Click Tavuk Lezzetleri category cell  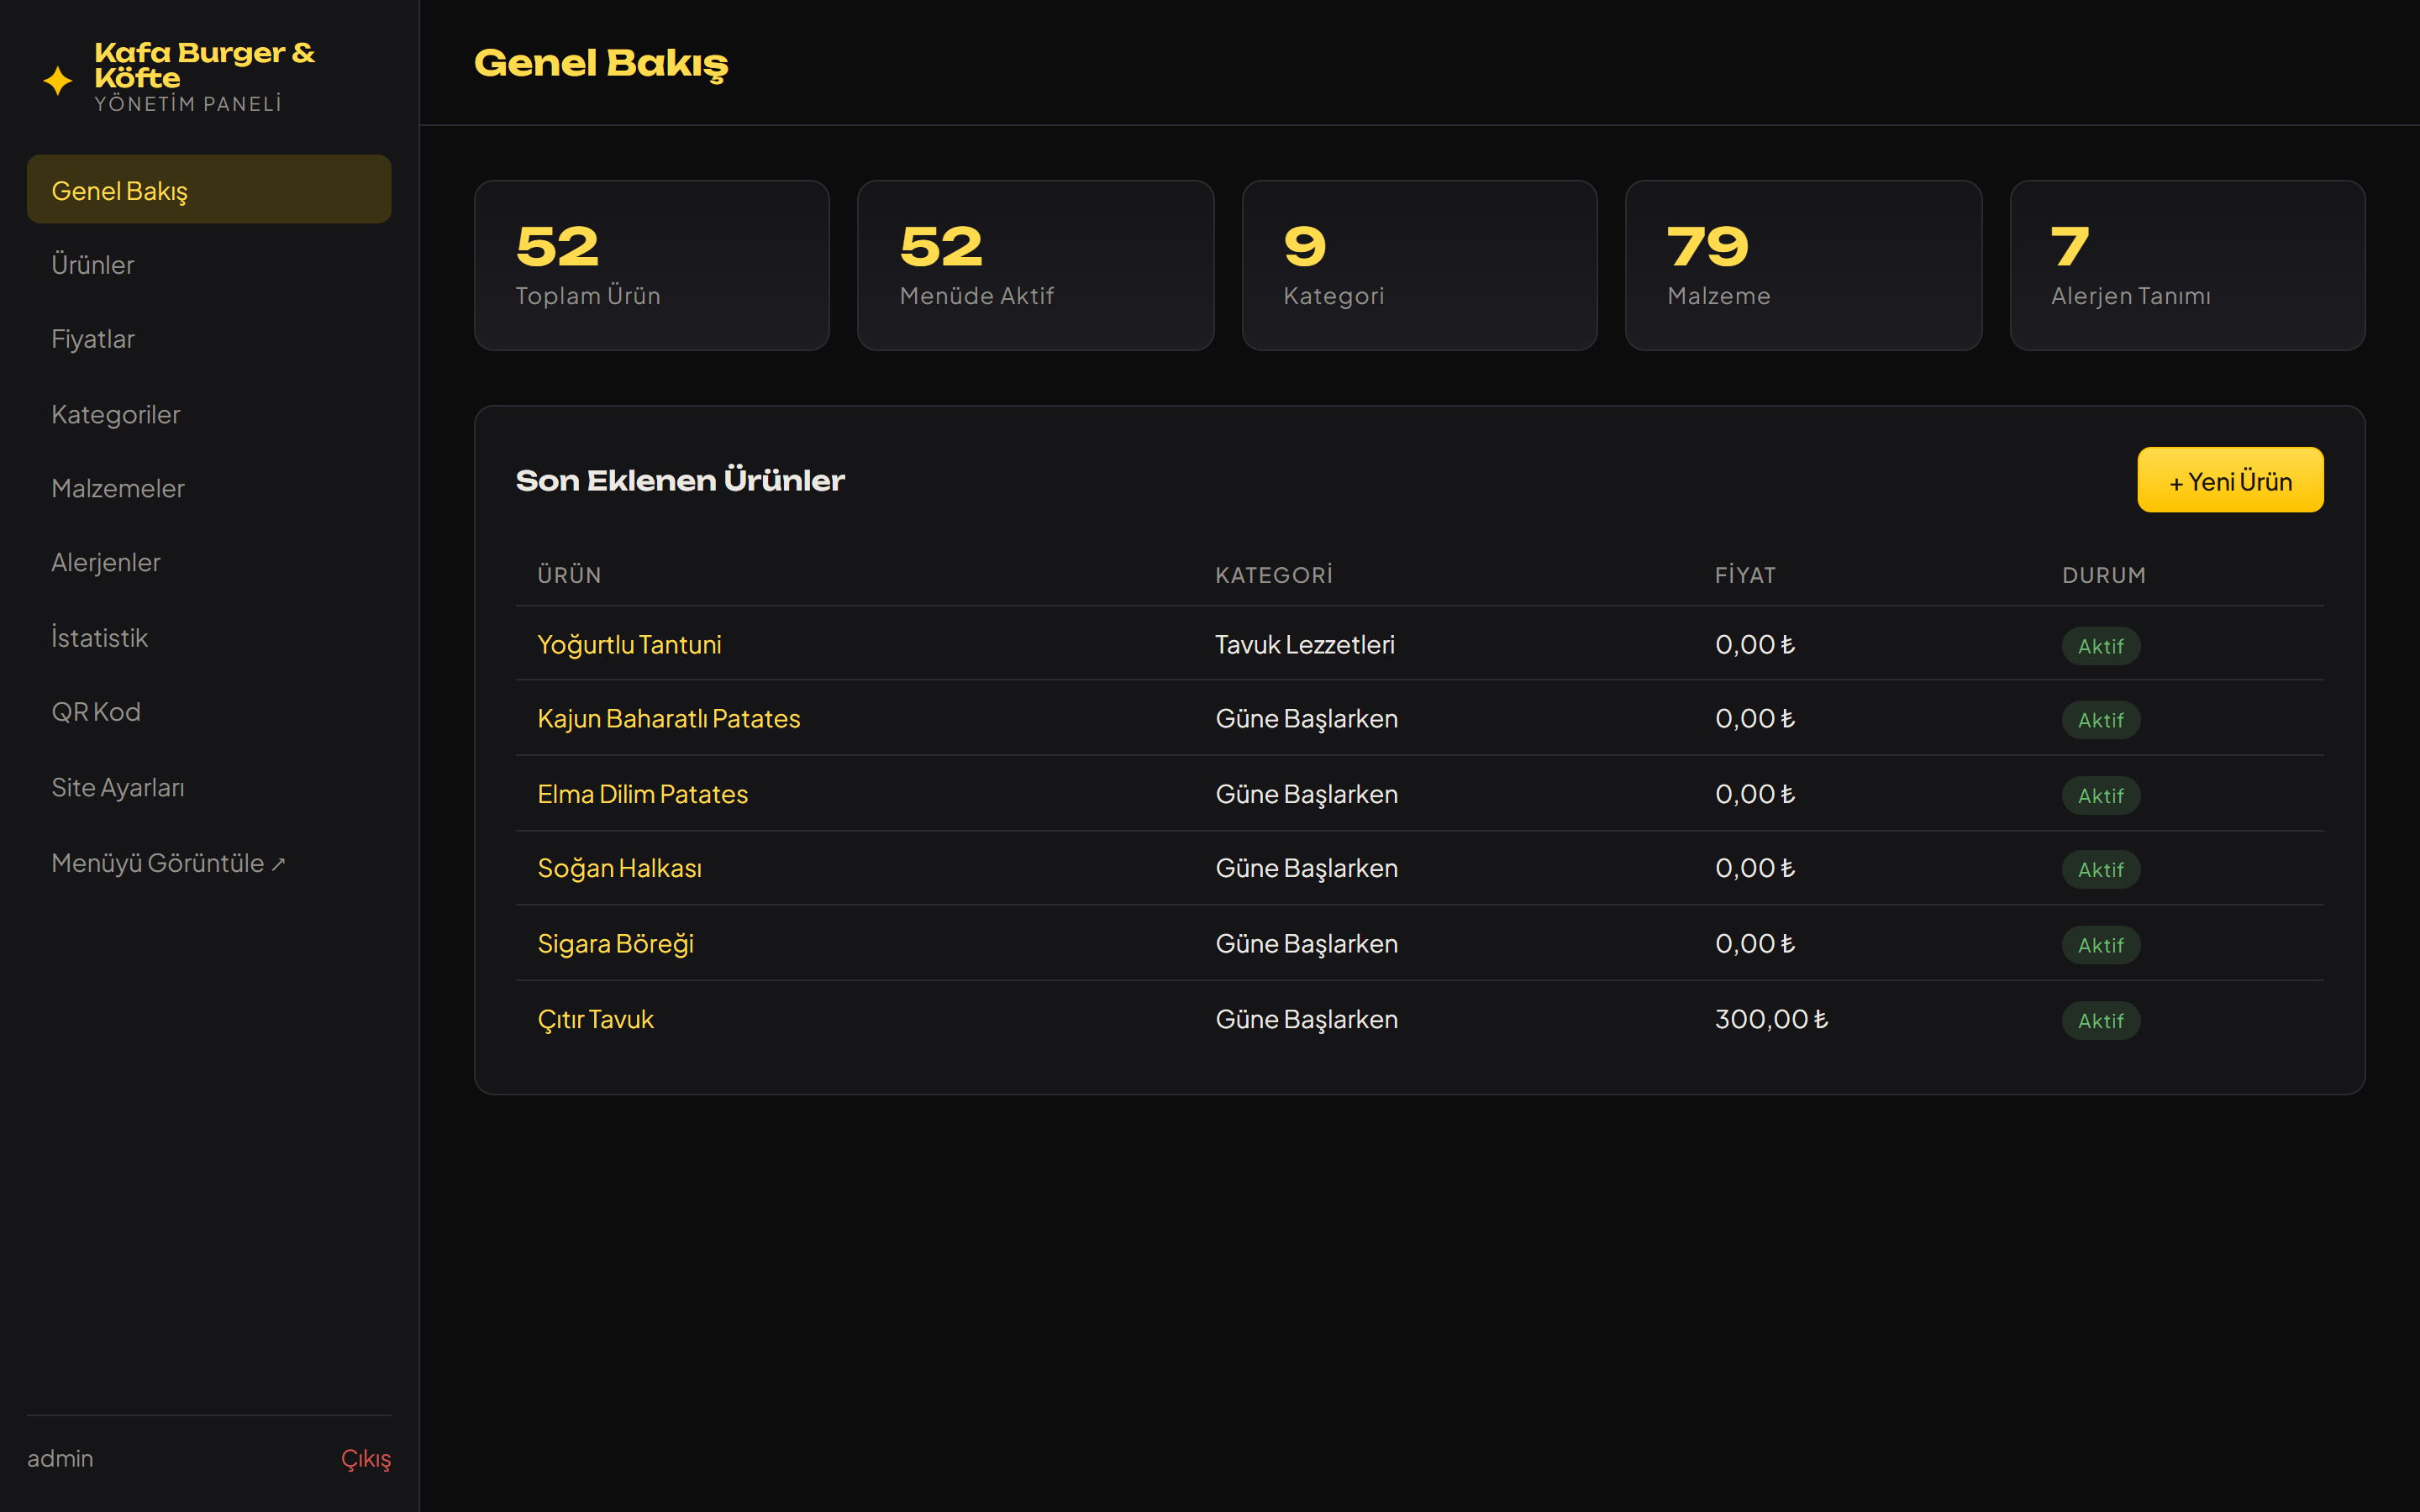[x=1304, y=645]
